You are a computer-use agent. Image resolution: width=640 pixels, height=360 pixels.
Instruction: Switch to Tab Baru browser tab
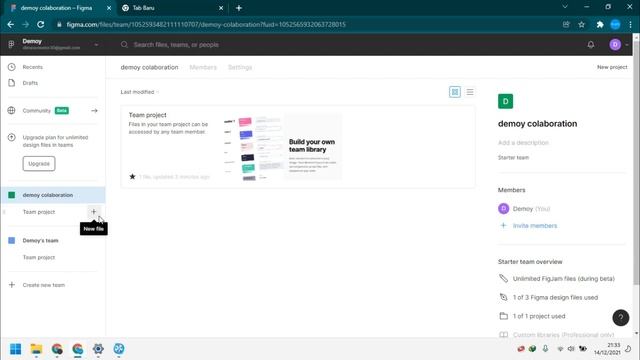pos(173,8)
